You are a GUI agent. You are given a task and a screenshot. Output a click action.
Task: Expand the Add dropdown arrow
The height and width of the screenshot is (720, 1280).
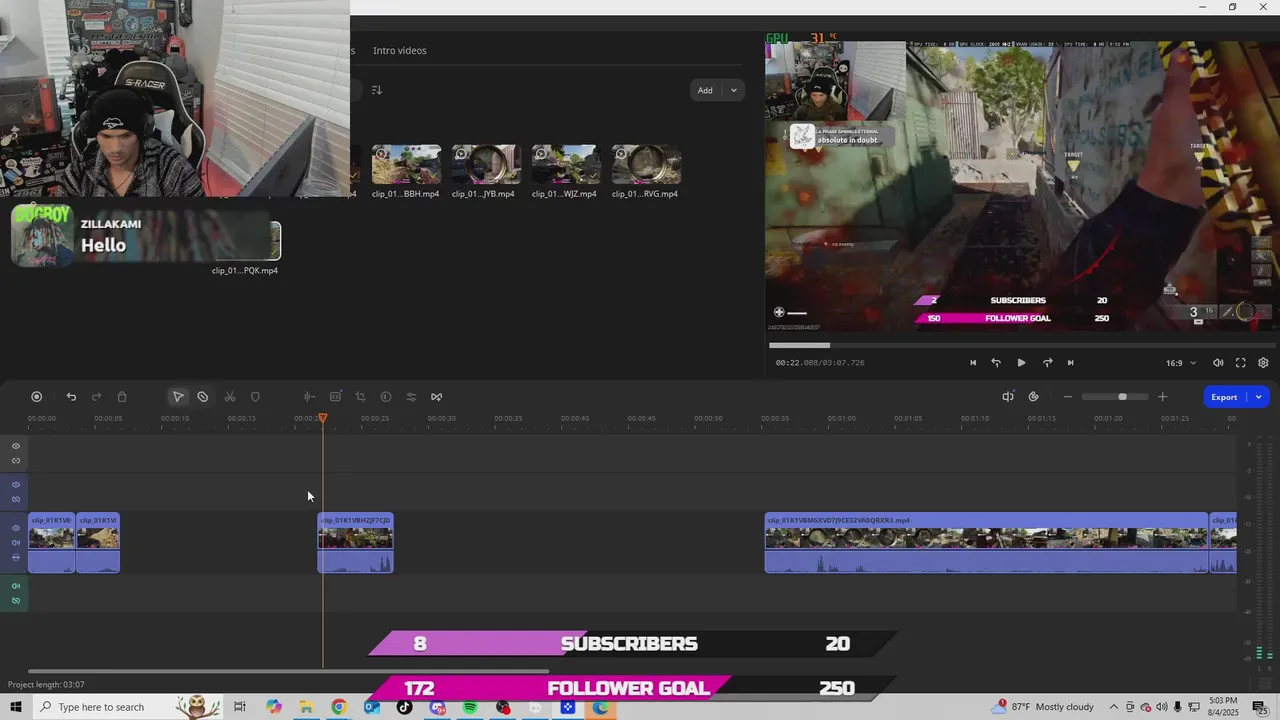pyautogui.click(x=733, y=90)
